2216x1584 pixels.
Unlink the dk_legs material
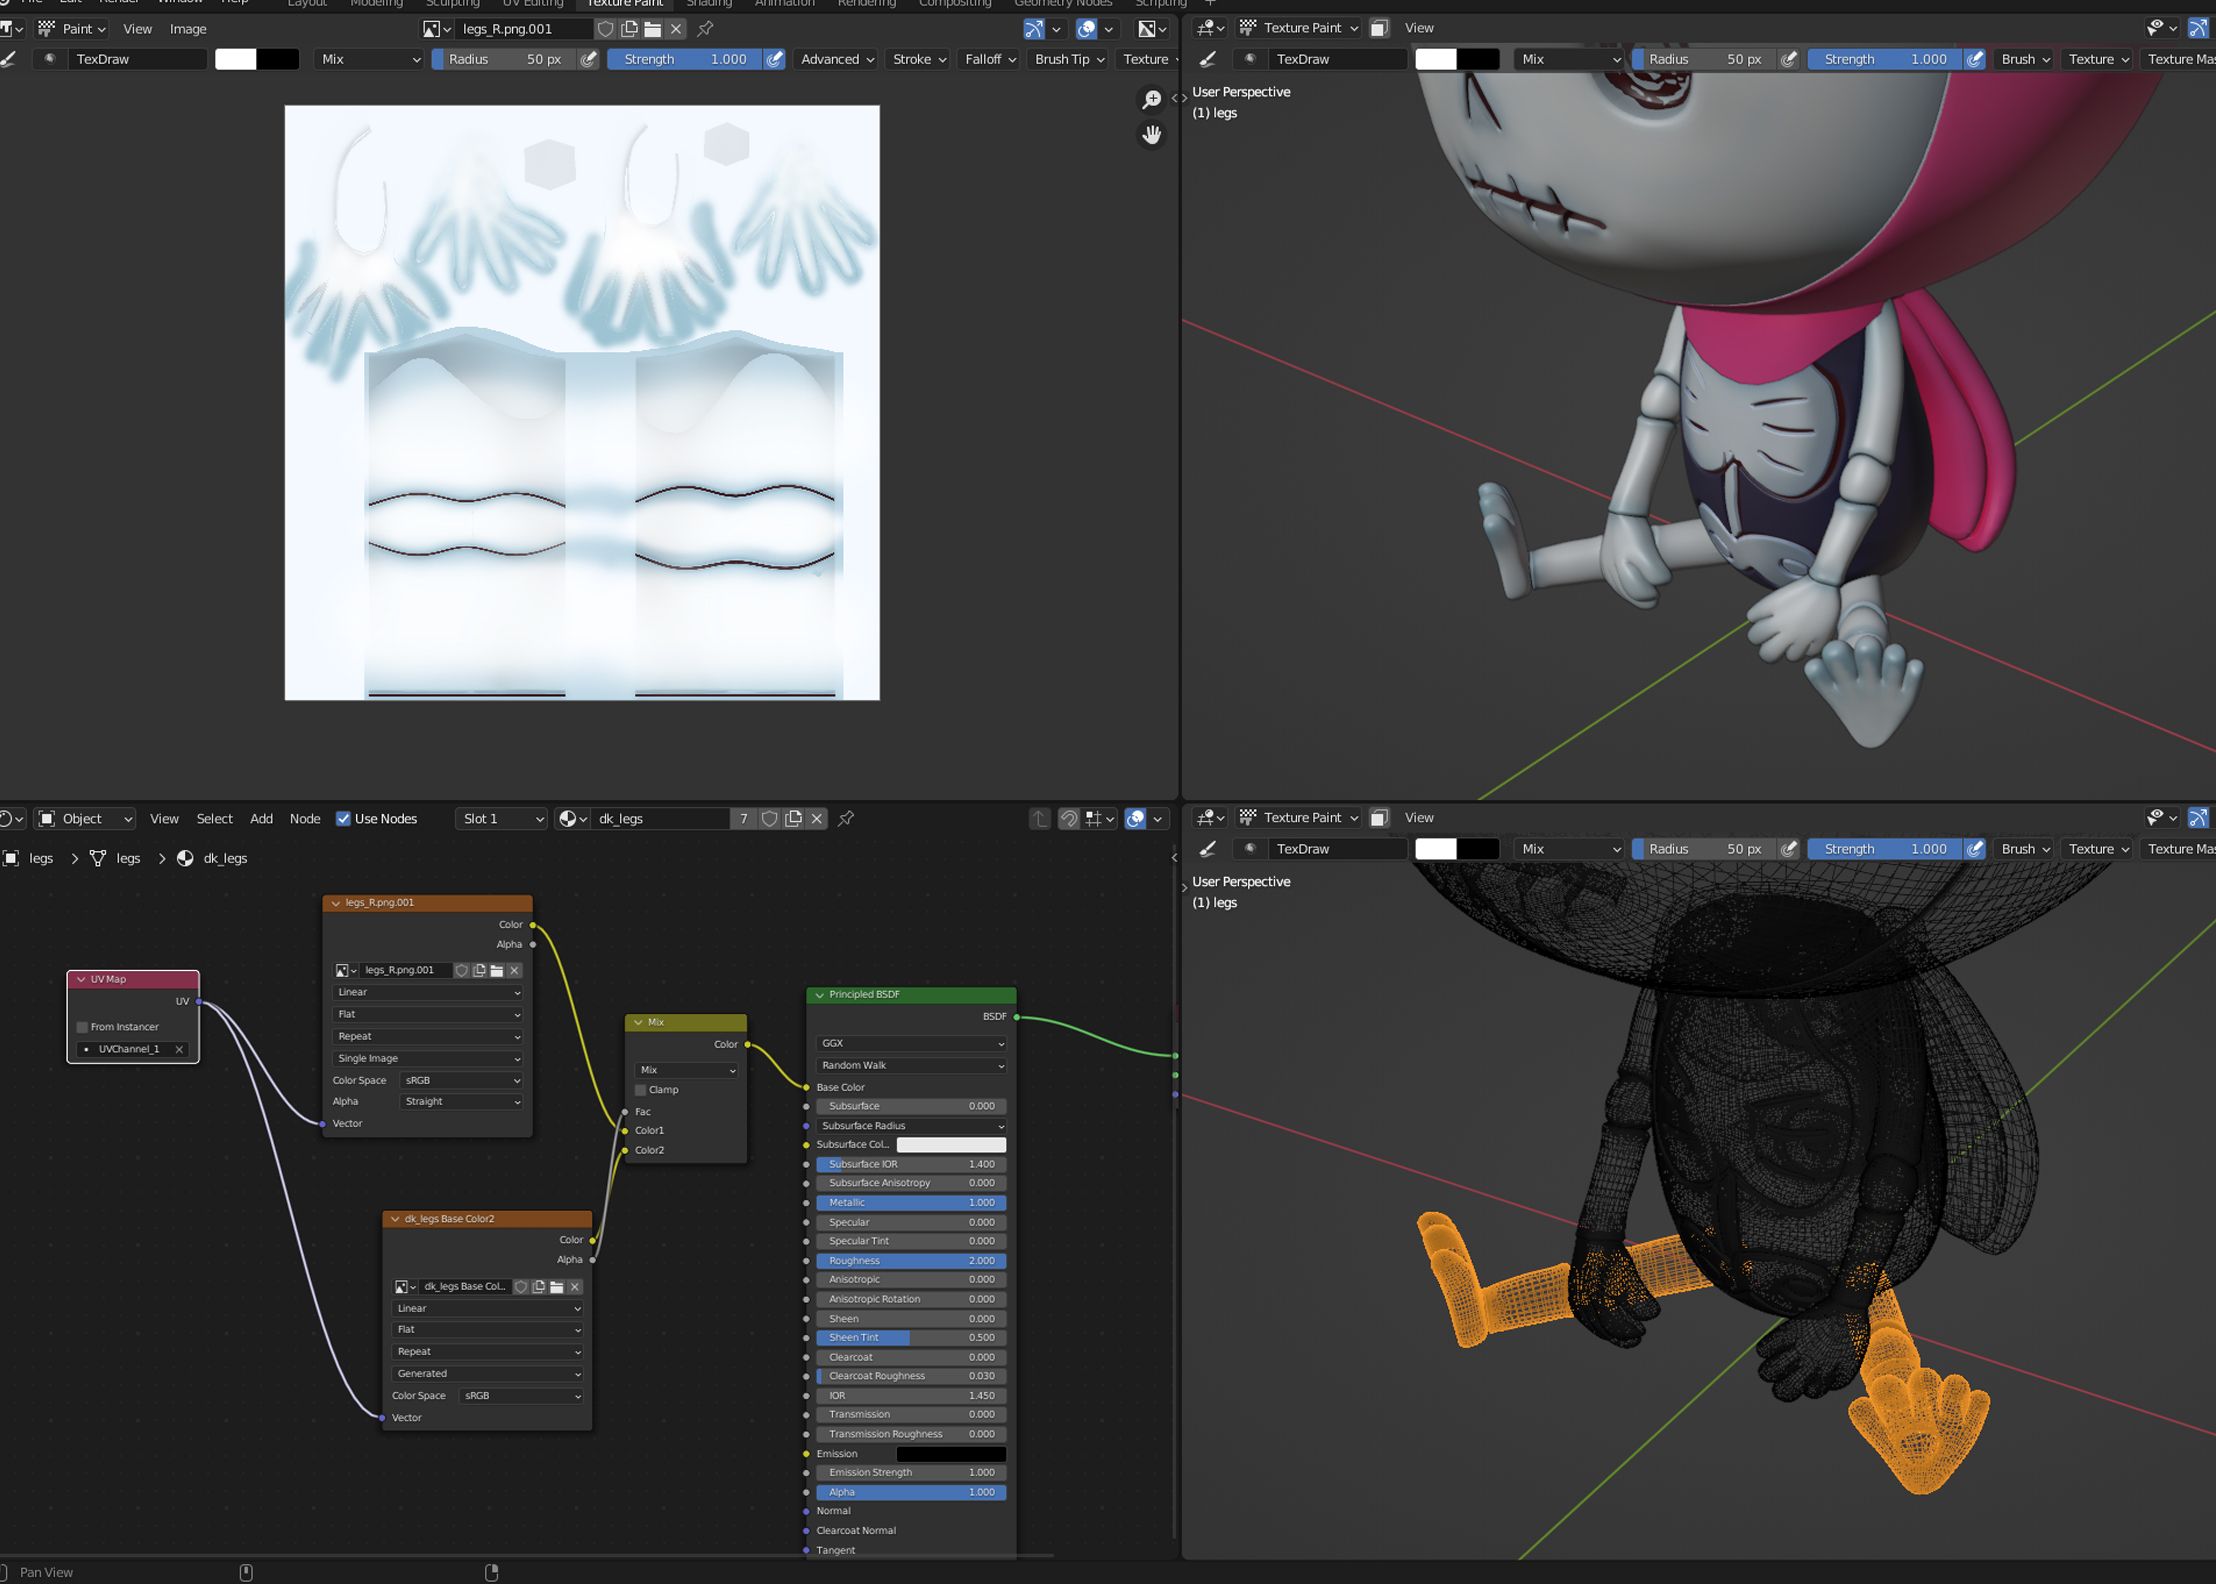click(x=817, y=818)
